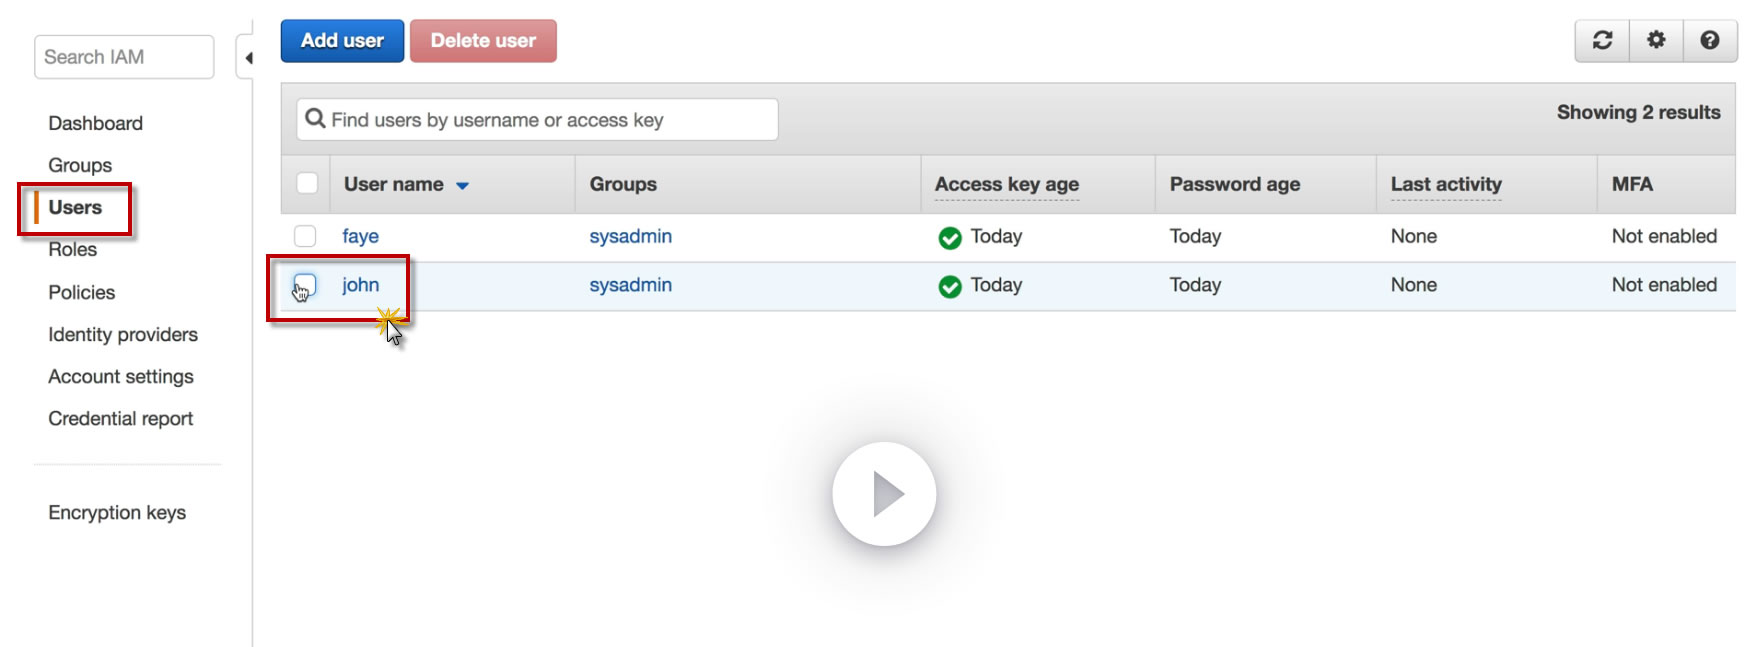Screen dimensions: 1763x647
Task: Click green check icon in john's row
Action: click(x=950, y=286)
